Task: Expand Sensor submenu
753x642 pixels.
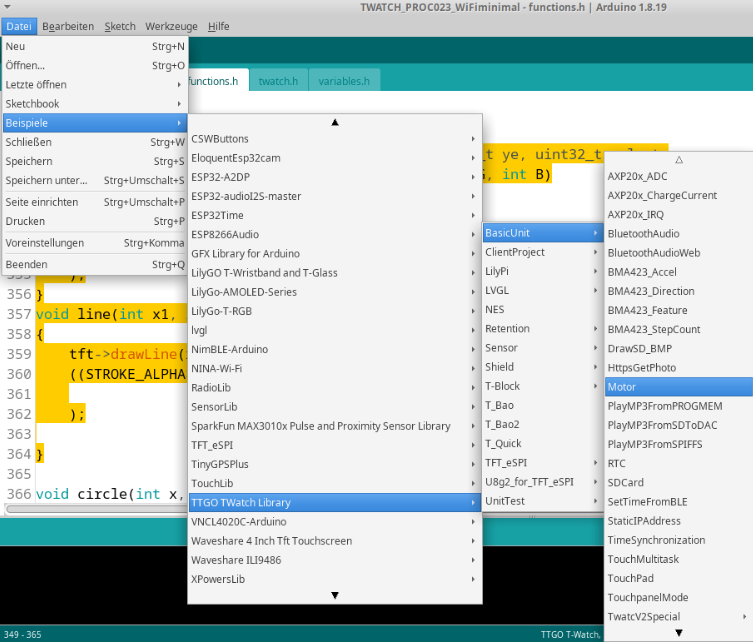Action: click(543, 348)
